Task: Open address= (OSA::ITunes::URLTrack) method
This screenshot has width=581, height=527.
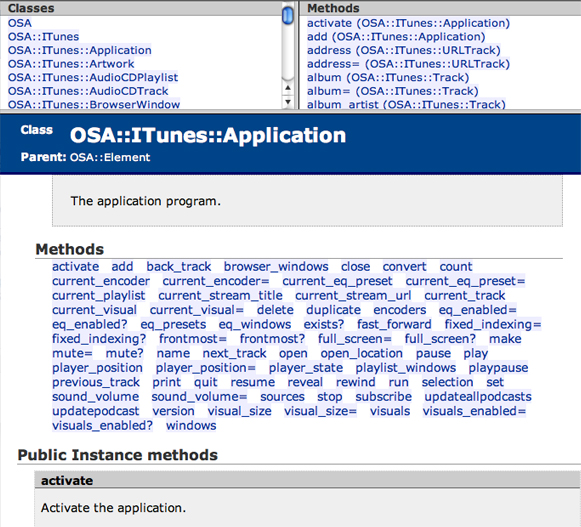Action: coord(408,64)
